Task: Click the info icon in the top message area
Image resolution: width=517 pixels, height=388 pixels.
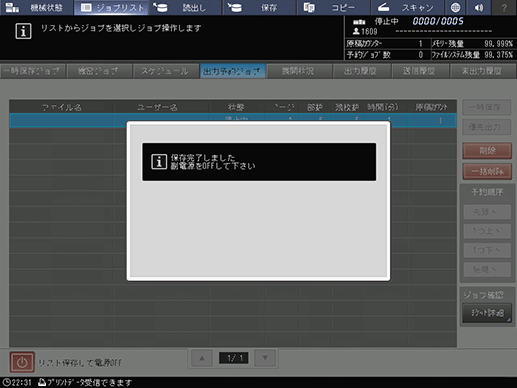Action: pos(23,31)
